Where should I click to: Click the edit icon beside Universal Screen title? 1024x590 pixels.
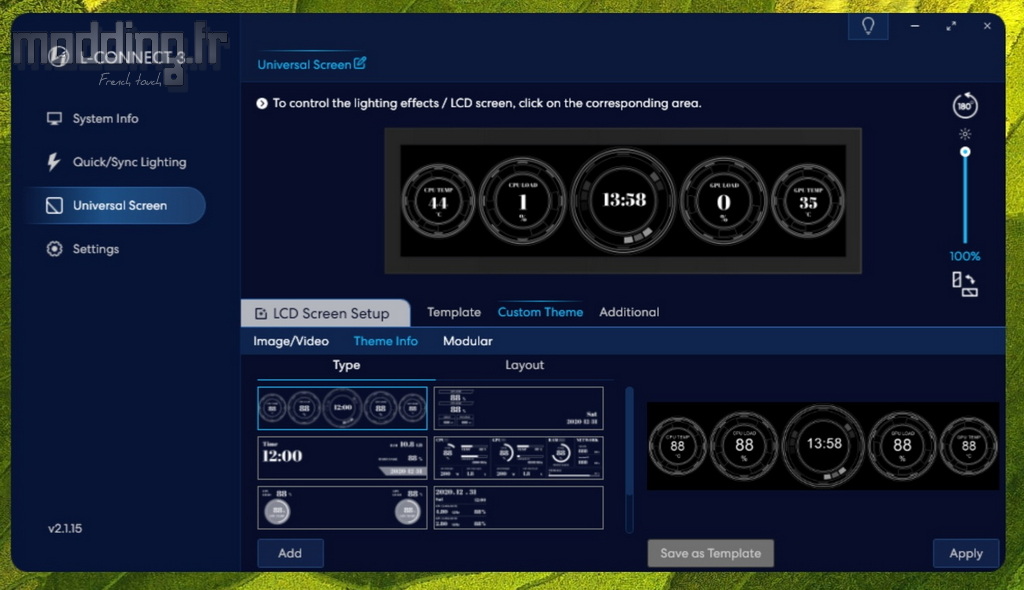[x=360, y=64]
